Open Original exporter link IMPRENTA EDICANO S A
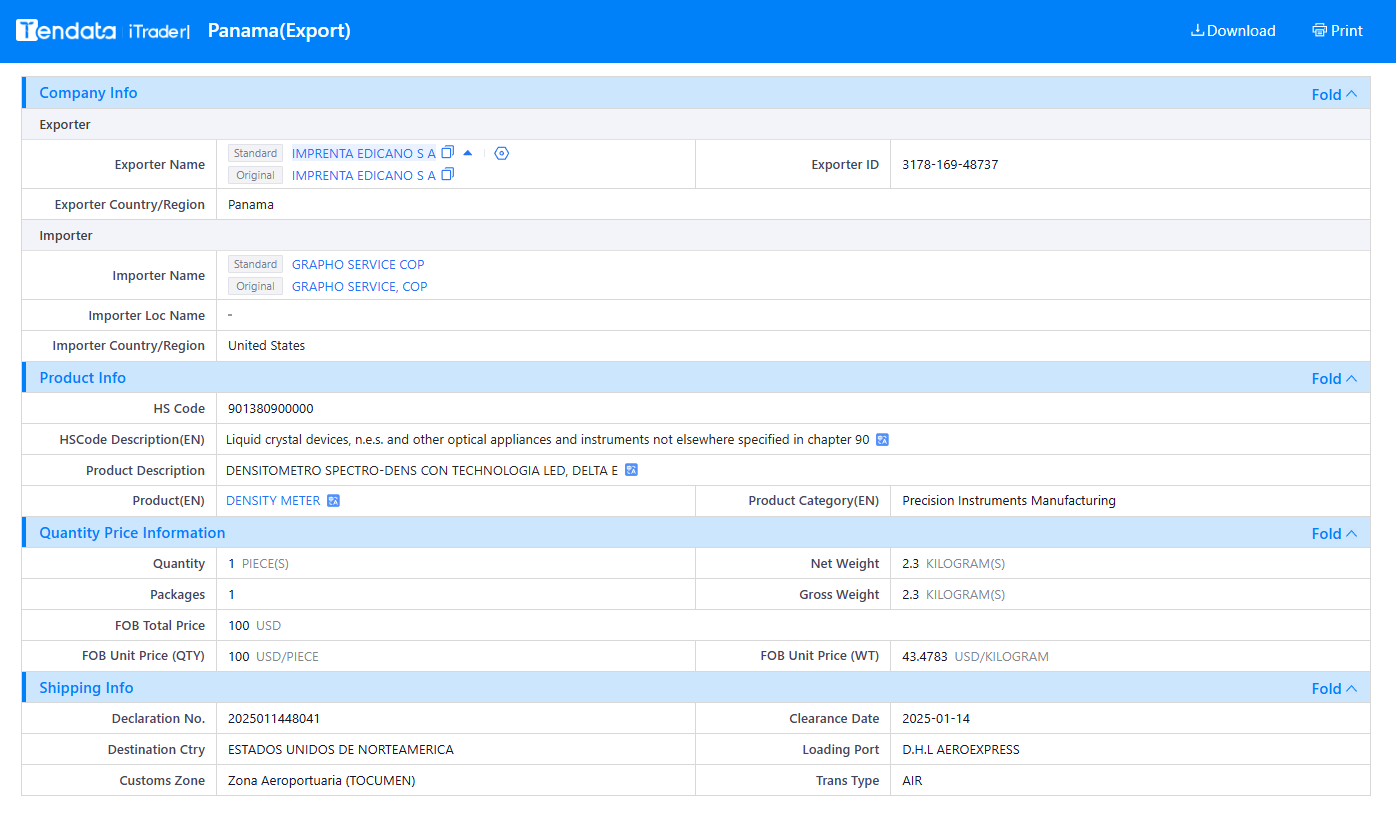The height and width of the screenshot is (818, 1396). [x=364, y=175]
